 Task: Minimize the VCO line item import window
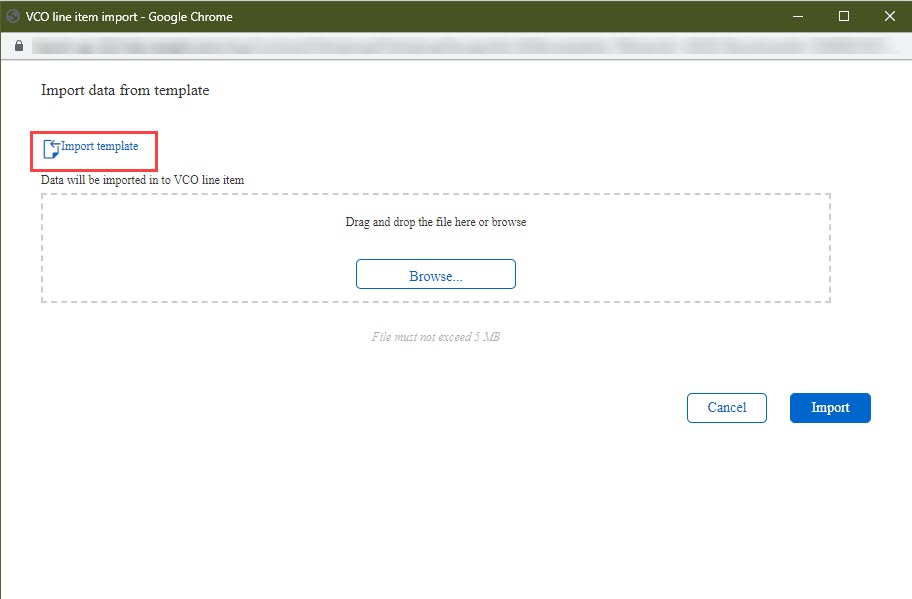(798, 16)
